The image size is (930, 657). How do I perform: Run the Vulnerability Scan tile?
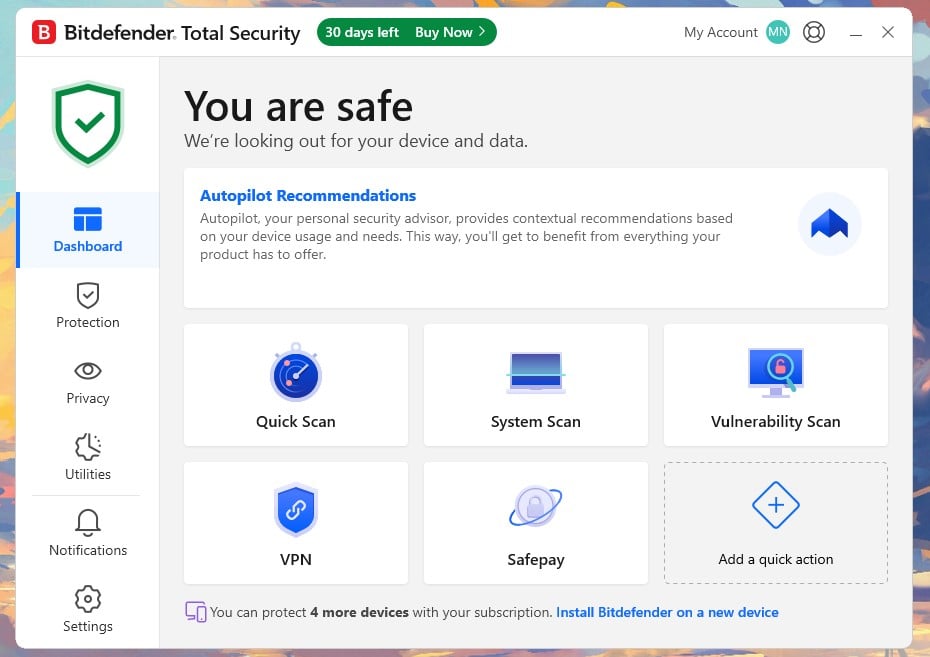[x=776, y=385]
